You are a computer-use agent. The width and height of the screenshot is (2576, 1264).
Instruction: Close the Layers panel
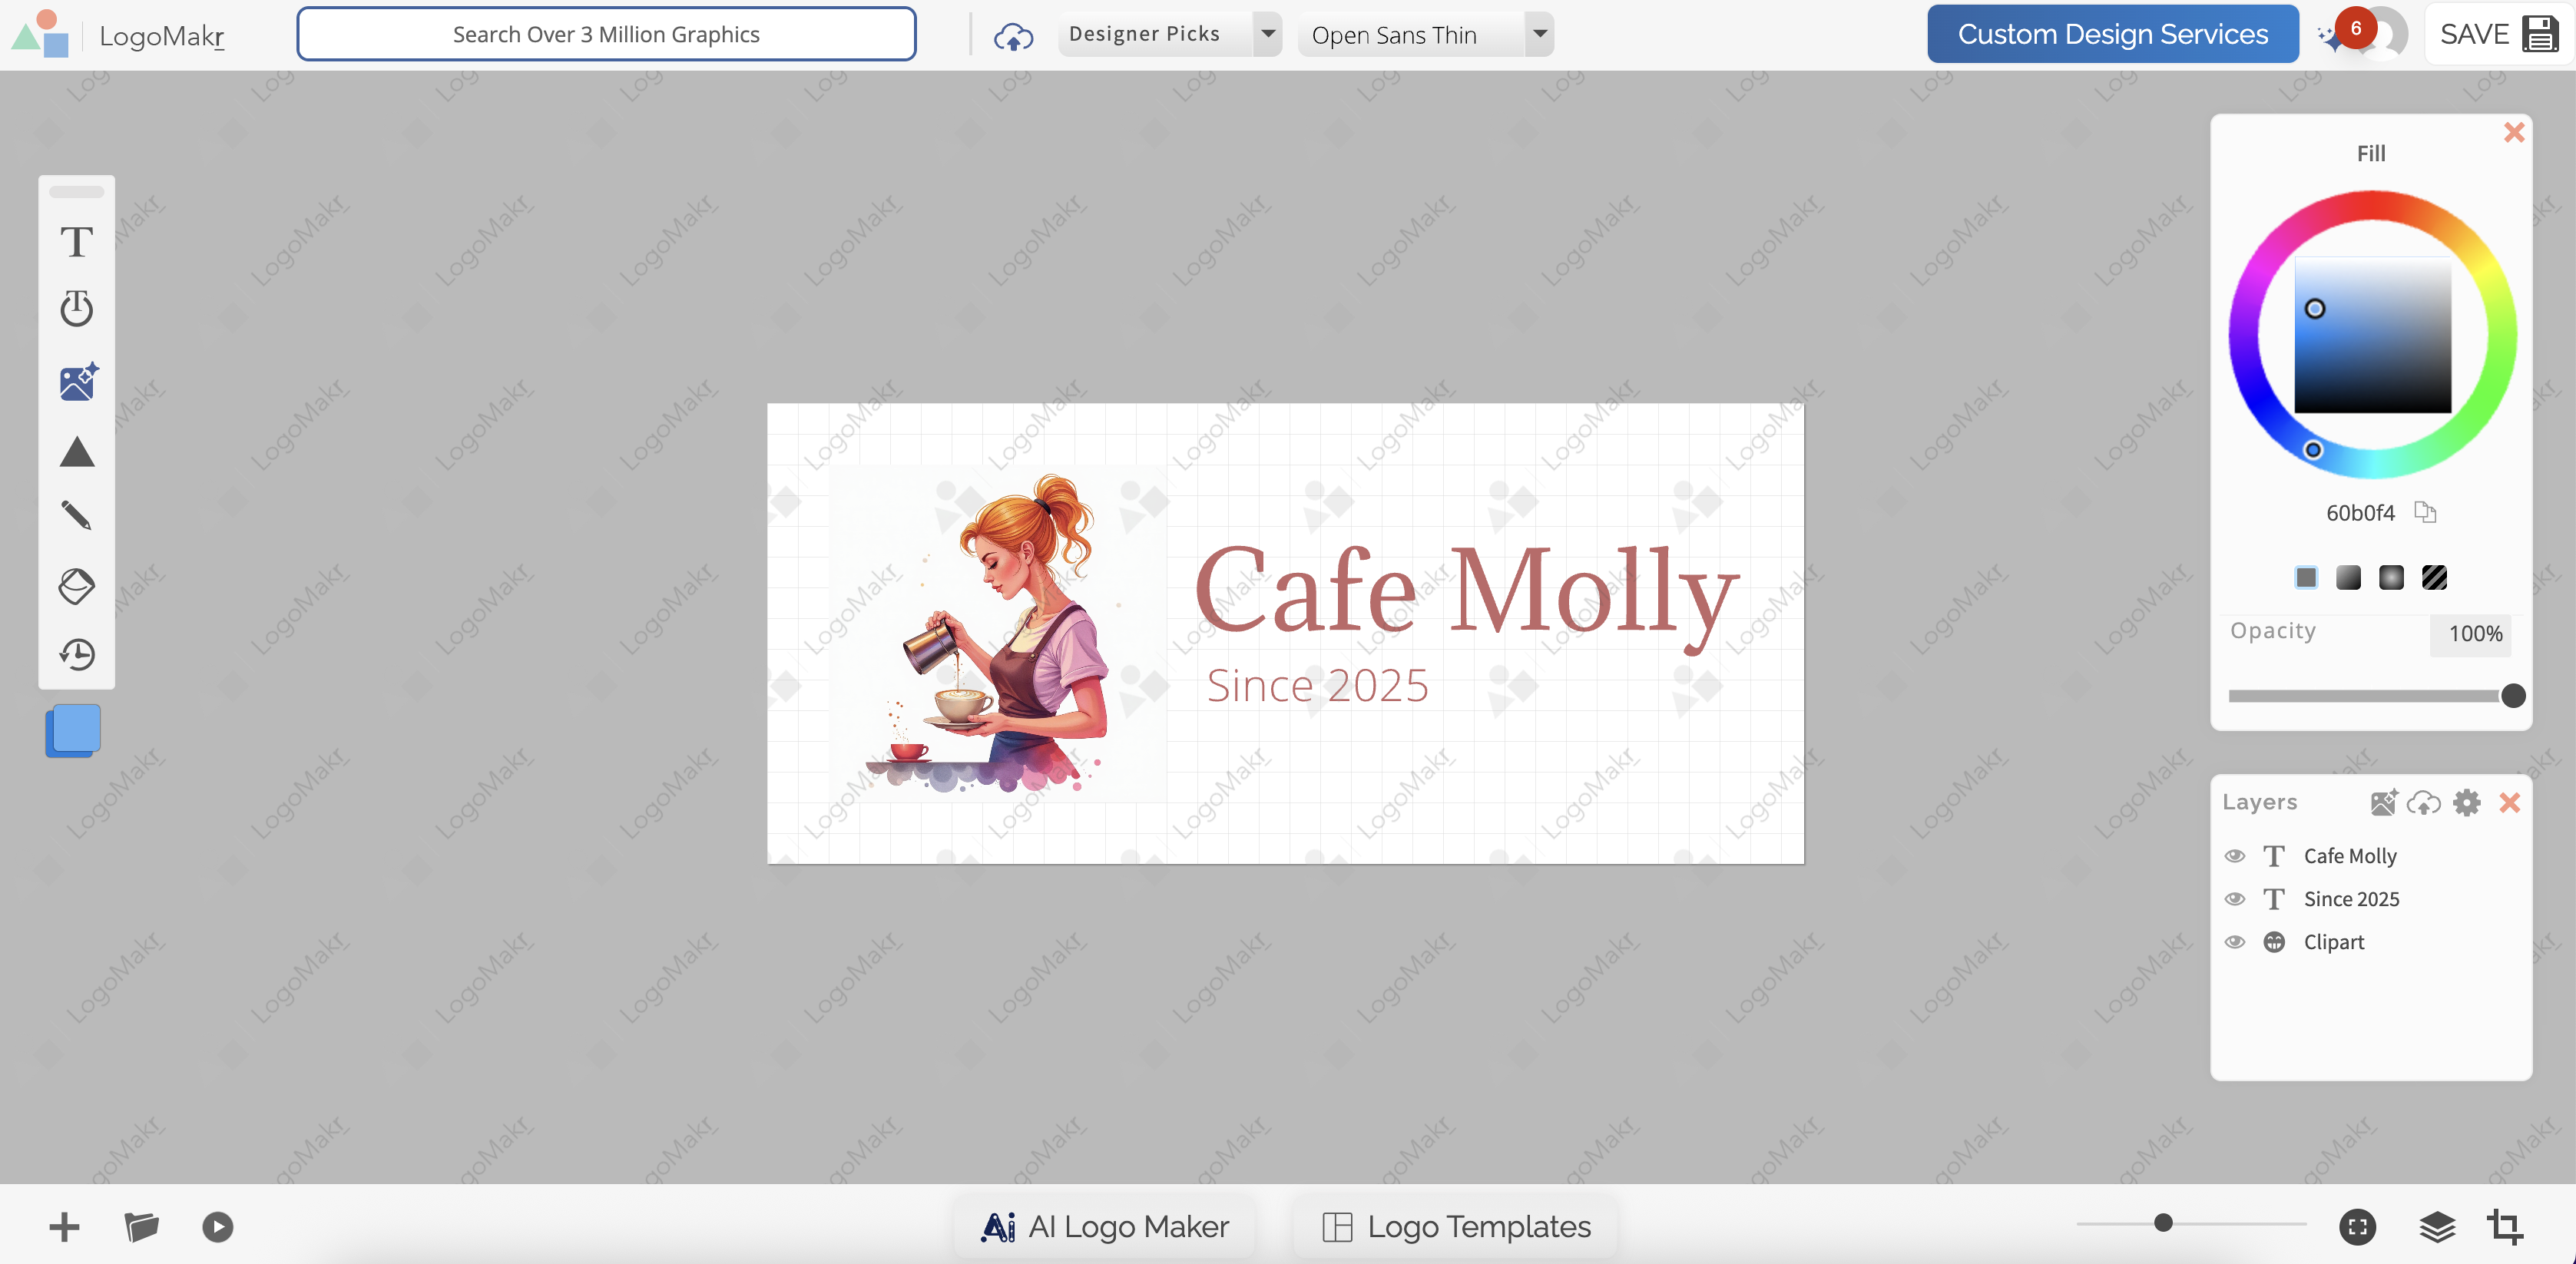pyautogui.click(x=2509, y=802)
